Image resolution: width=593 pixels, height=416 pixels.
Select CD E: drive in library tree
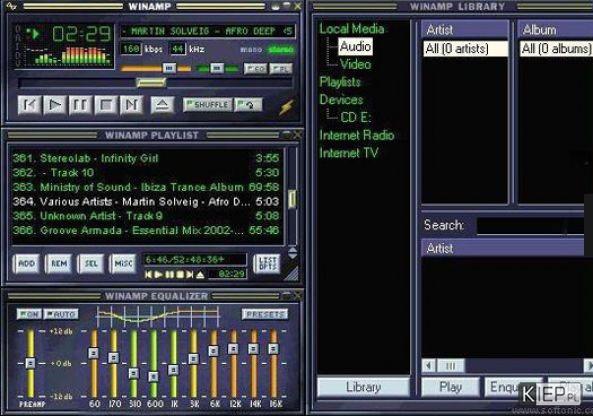coord(355,117)
